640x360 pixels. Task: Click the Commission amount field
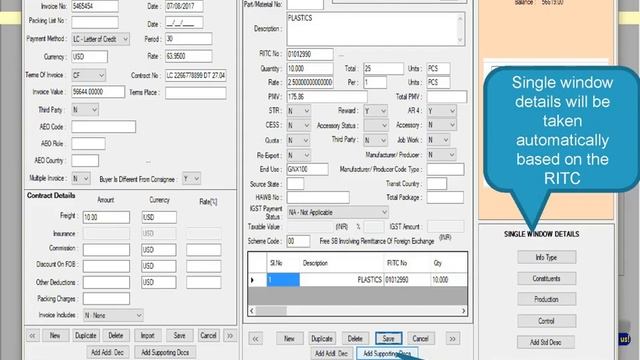[x=107, y=249]
